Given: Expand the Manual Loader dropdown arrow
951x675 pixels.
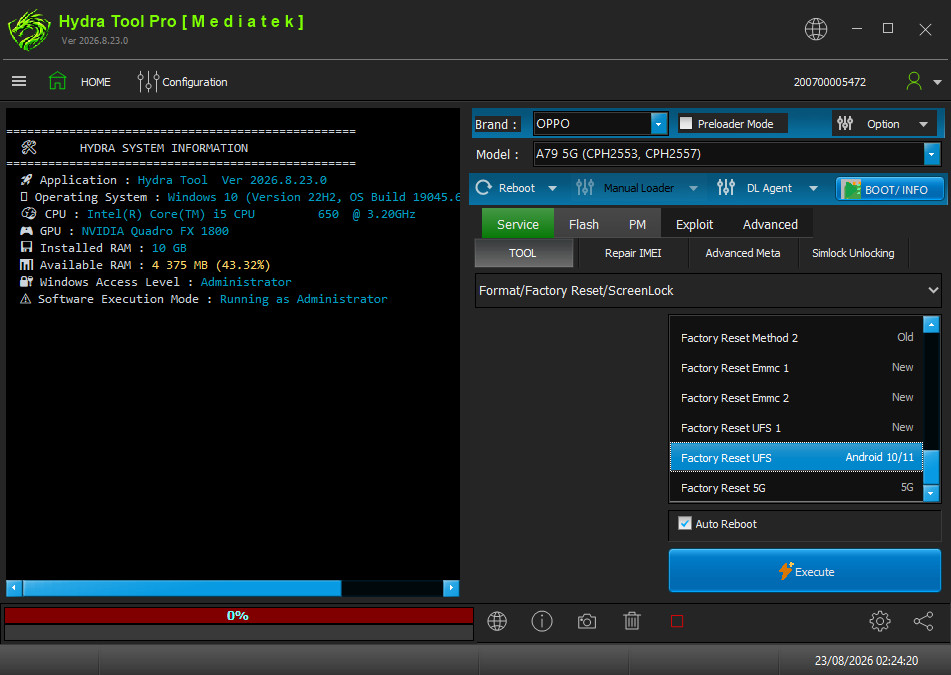Looking at the screenshot, I should tap(693, 188).
